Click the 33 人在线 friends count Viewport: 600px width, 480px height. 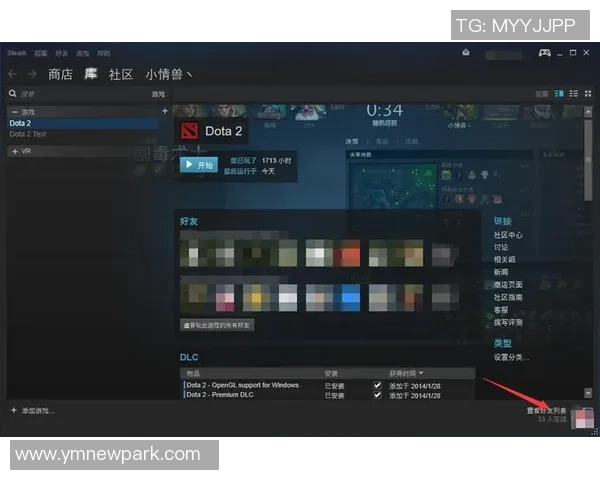coord(551,420)
